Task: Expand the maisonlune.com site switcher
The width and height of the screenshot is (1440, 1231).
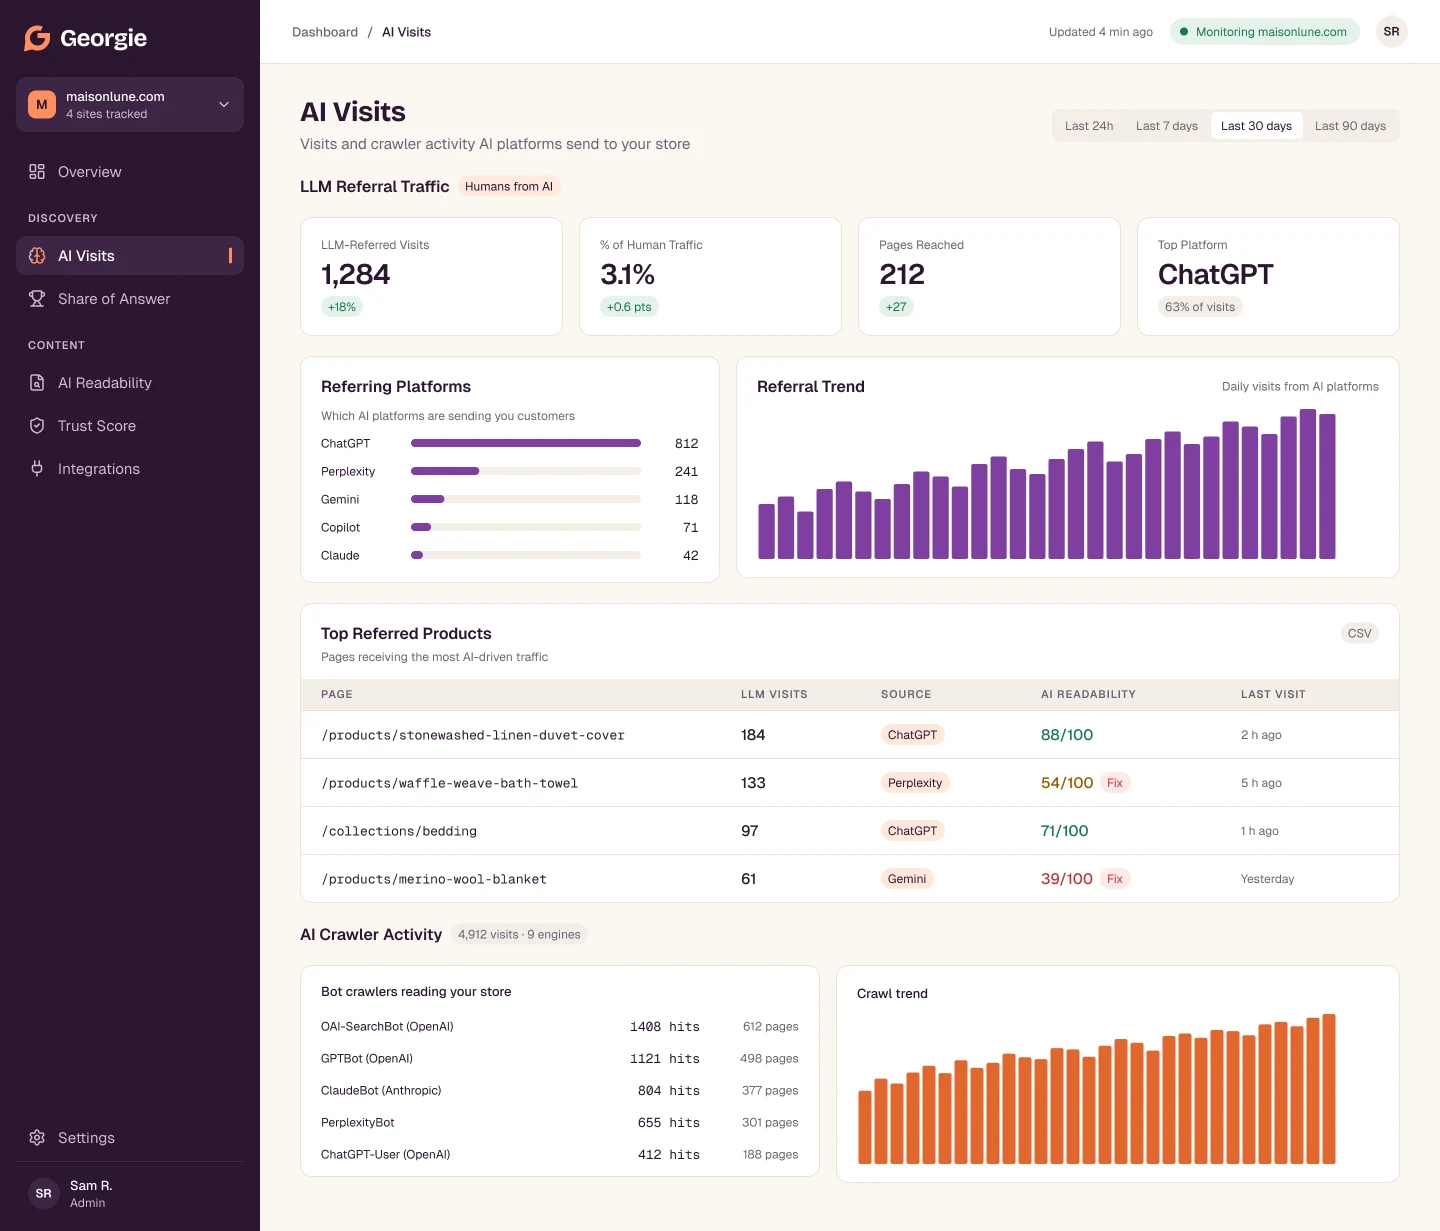Action: (x=130, y=105)
